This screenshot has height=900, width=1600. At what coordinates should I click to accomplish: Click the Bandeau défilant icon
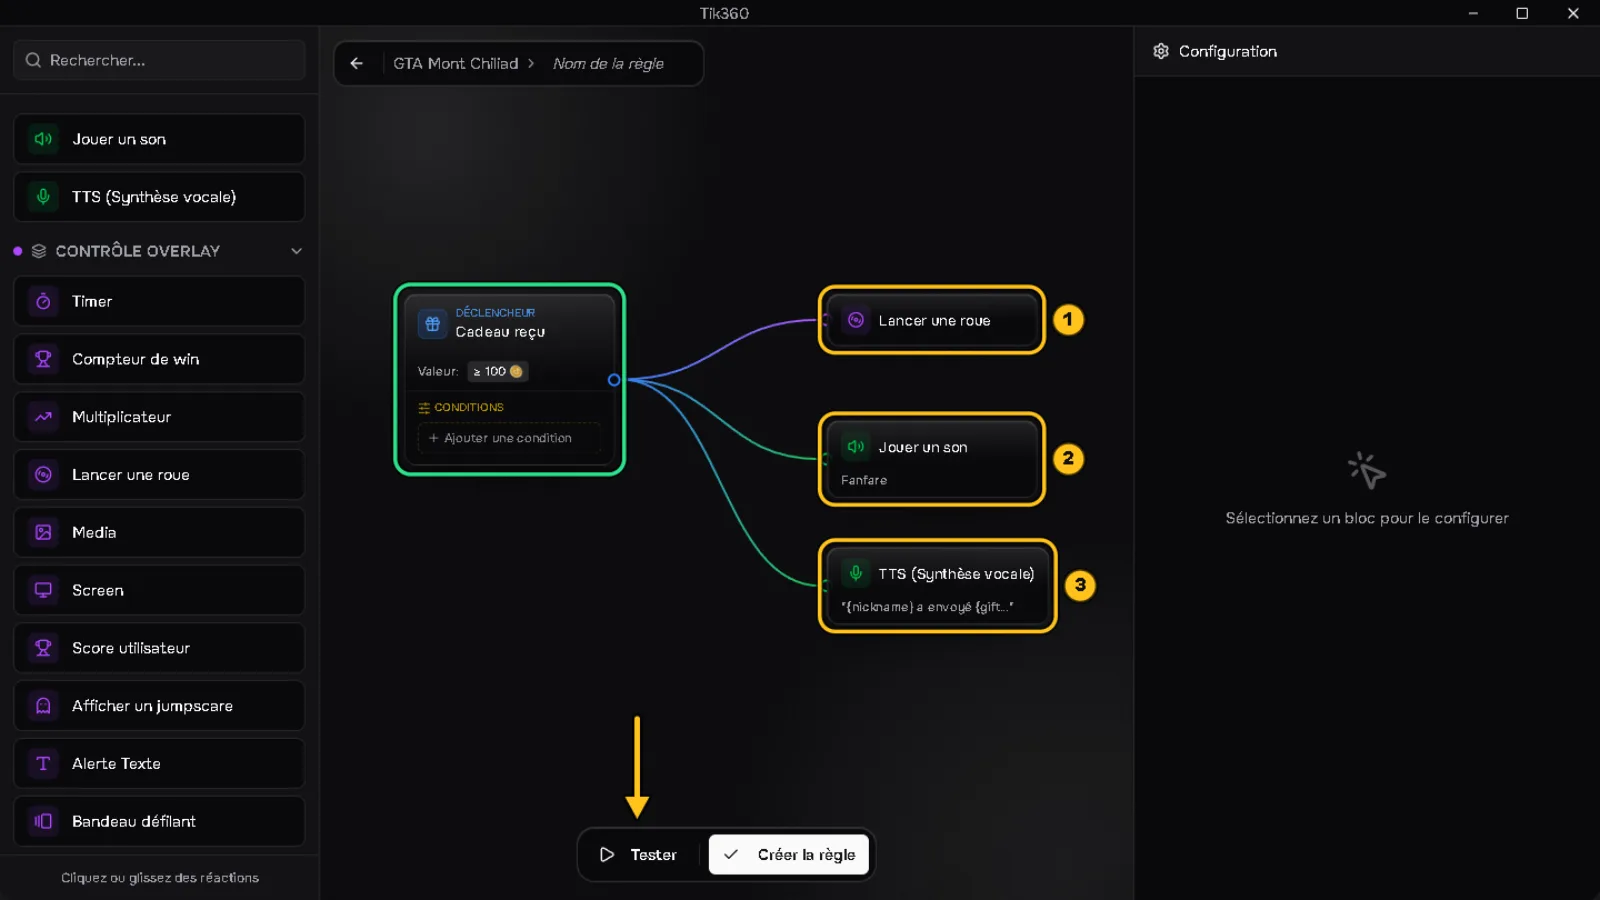43,821
